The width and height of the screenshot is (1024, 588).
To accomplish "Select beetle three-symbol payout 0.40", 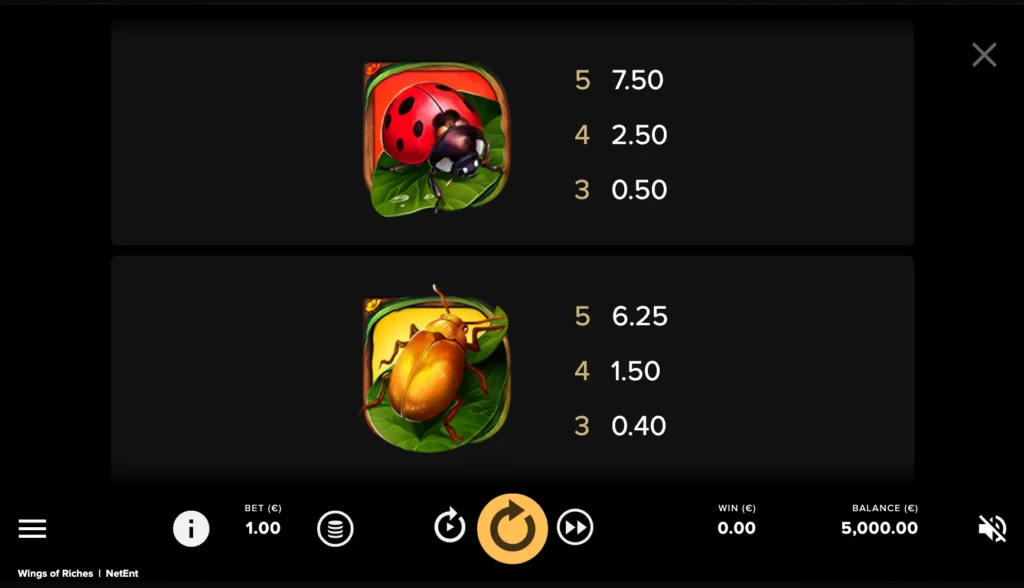I will 639,425.
